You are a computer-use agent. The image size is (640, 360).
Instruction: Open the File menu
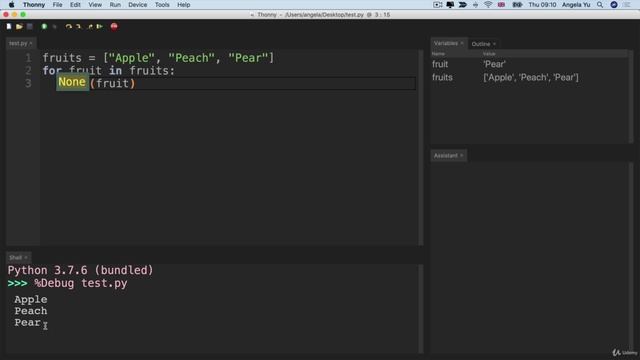(x=58, y=5)
